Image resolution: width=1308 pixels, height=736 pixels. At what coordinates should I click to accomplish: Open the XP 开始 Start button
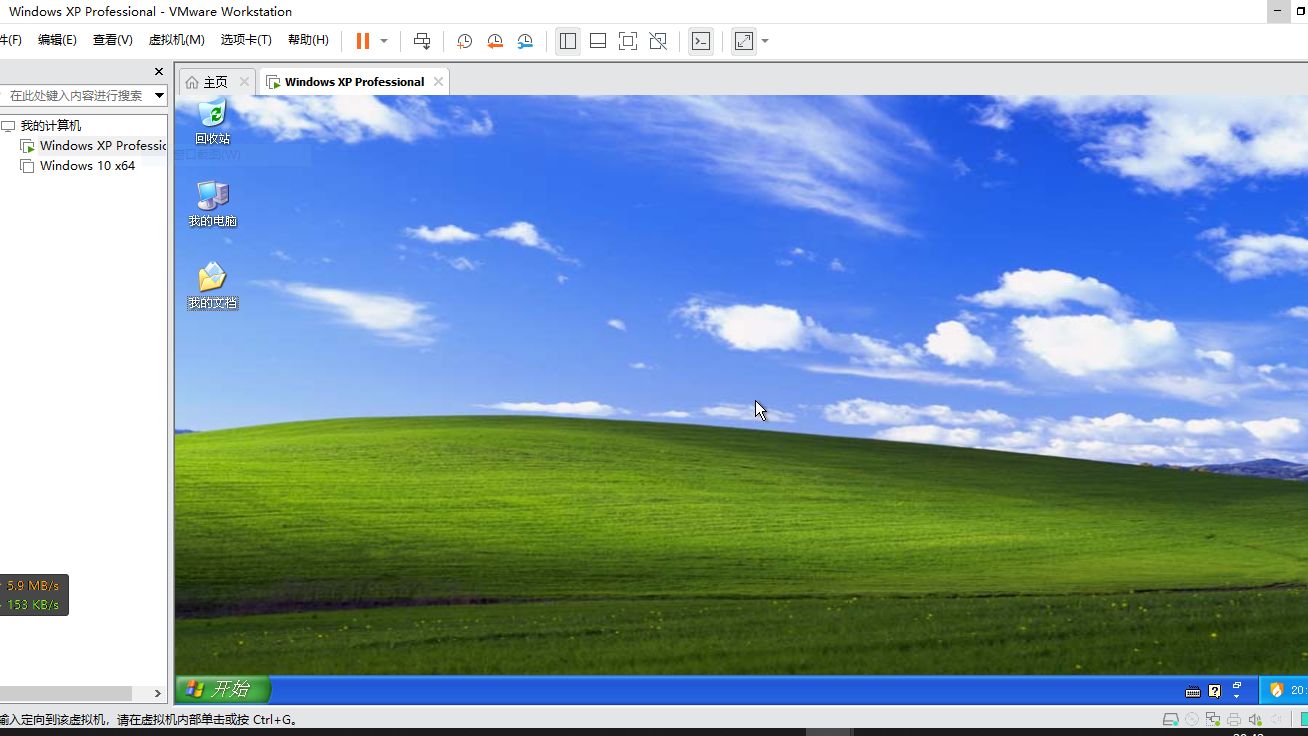[223, 688]
